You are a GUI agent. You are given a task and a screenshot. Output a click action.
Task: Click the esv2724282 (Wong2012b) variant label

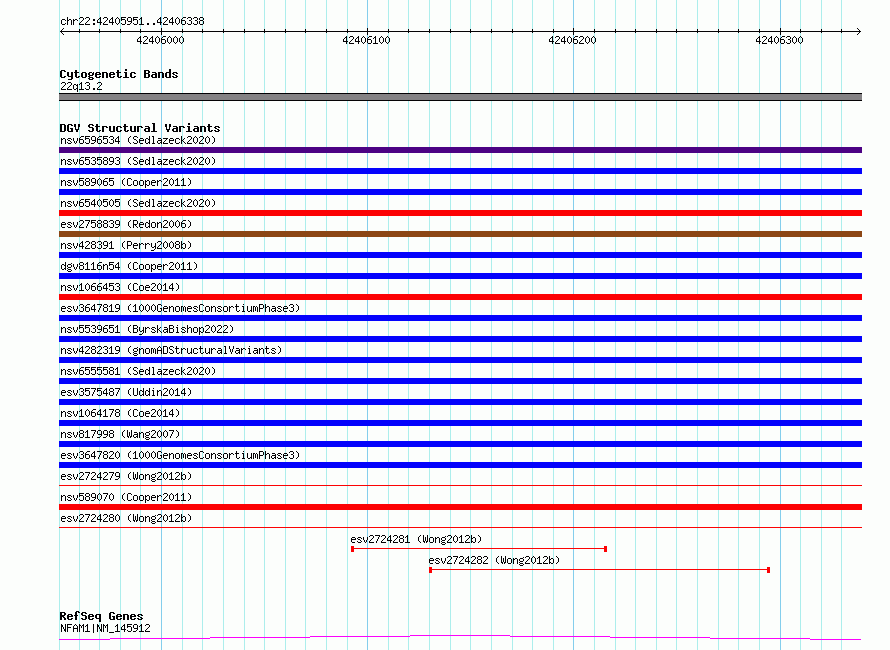coord(494,560)
